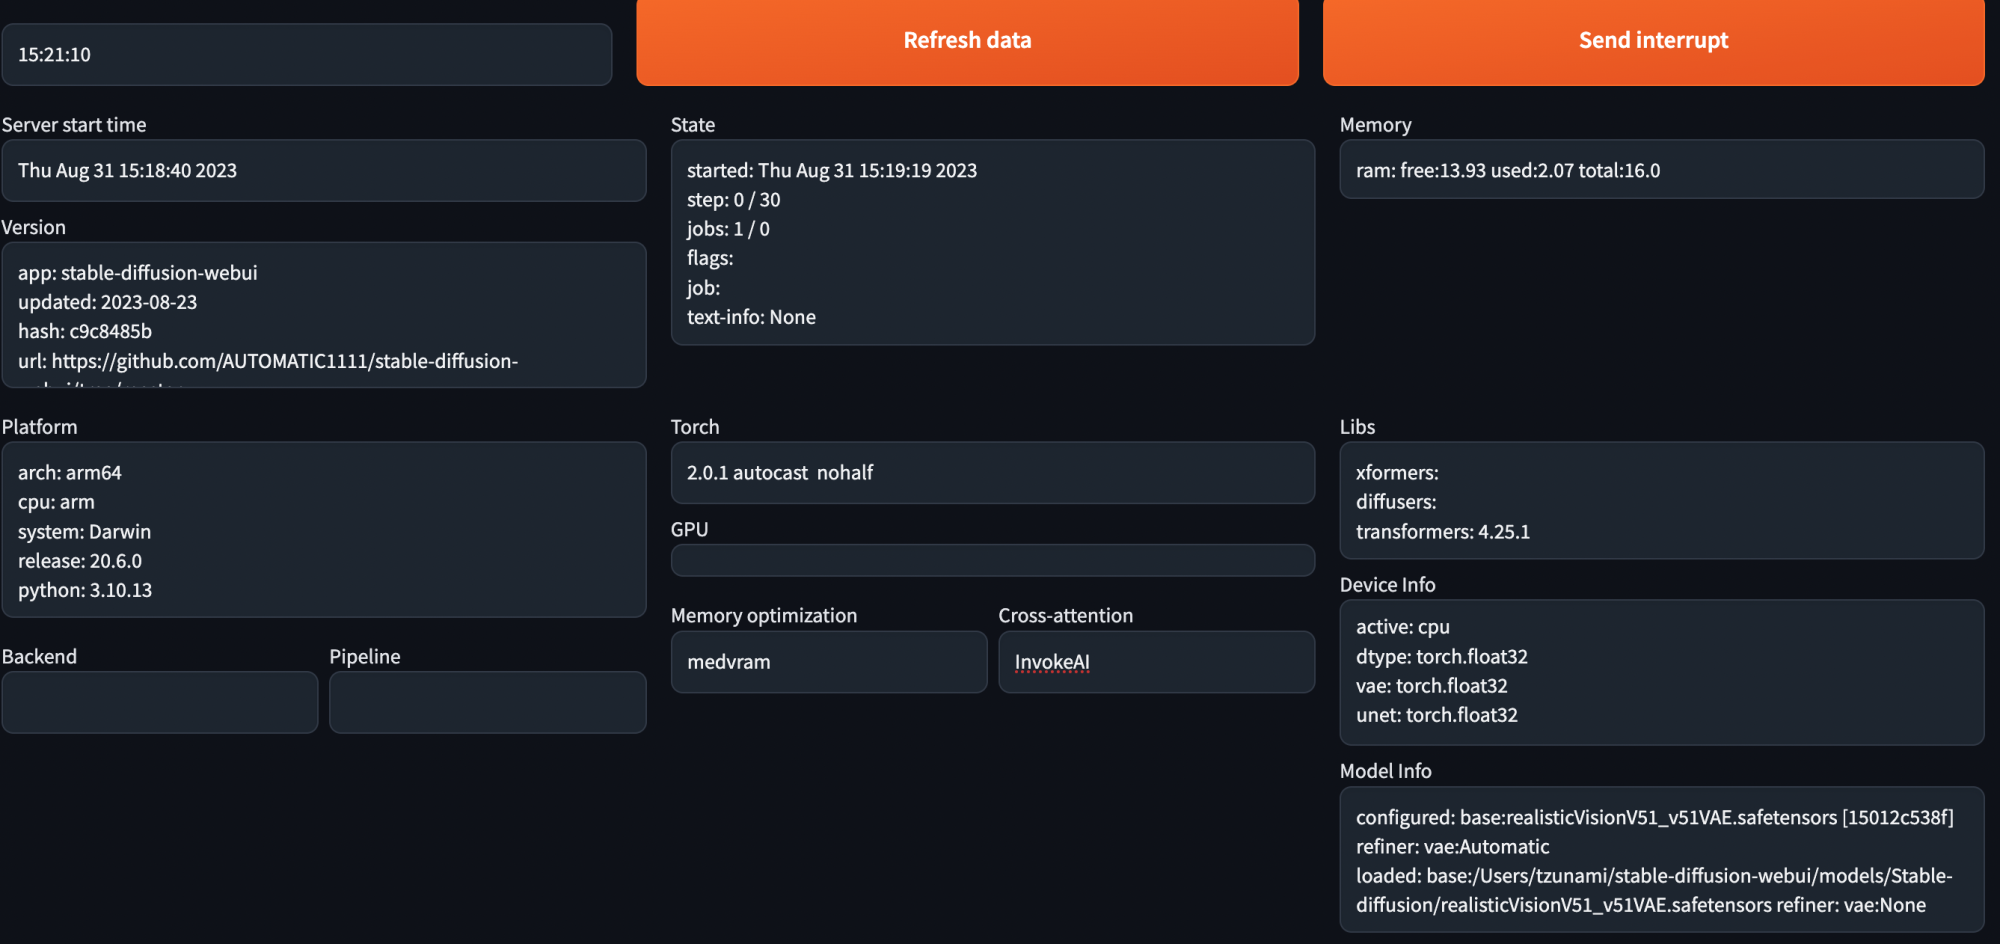Click the empty GPU field

(x=992, y=560)
